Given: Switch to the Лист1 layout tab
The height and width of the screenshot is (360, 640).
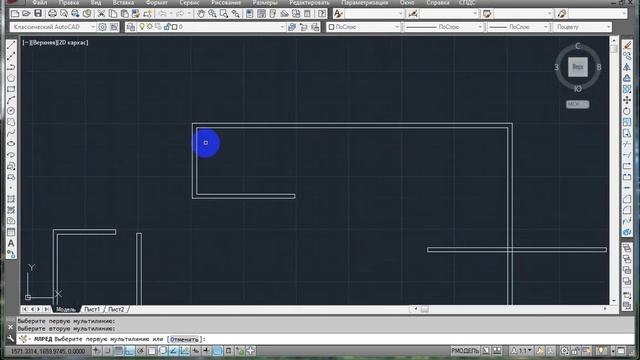Looking at the screenshot, I should 92,309.
